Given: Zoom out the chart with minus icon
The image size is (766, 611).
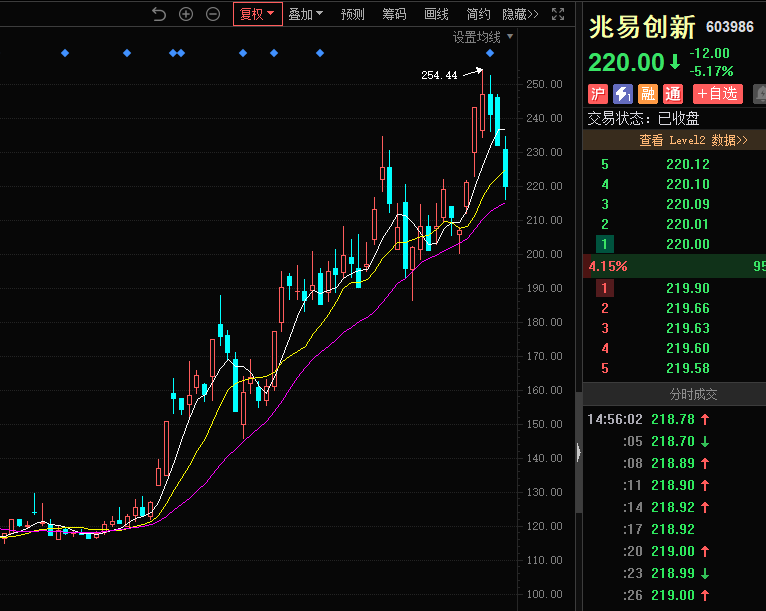Looking at the screenshot, I should pyautogui.click(x=213, y=14).
